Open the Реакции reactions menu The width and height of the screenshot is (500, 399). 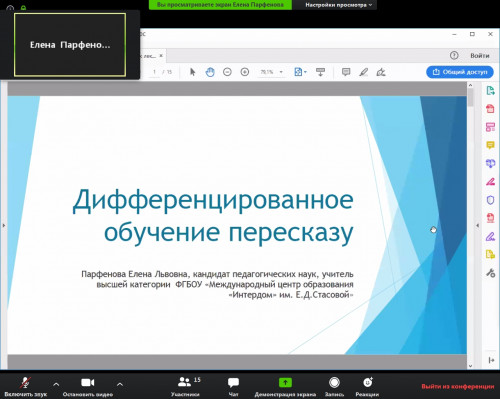click(x=367, y=387)
